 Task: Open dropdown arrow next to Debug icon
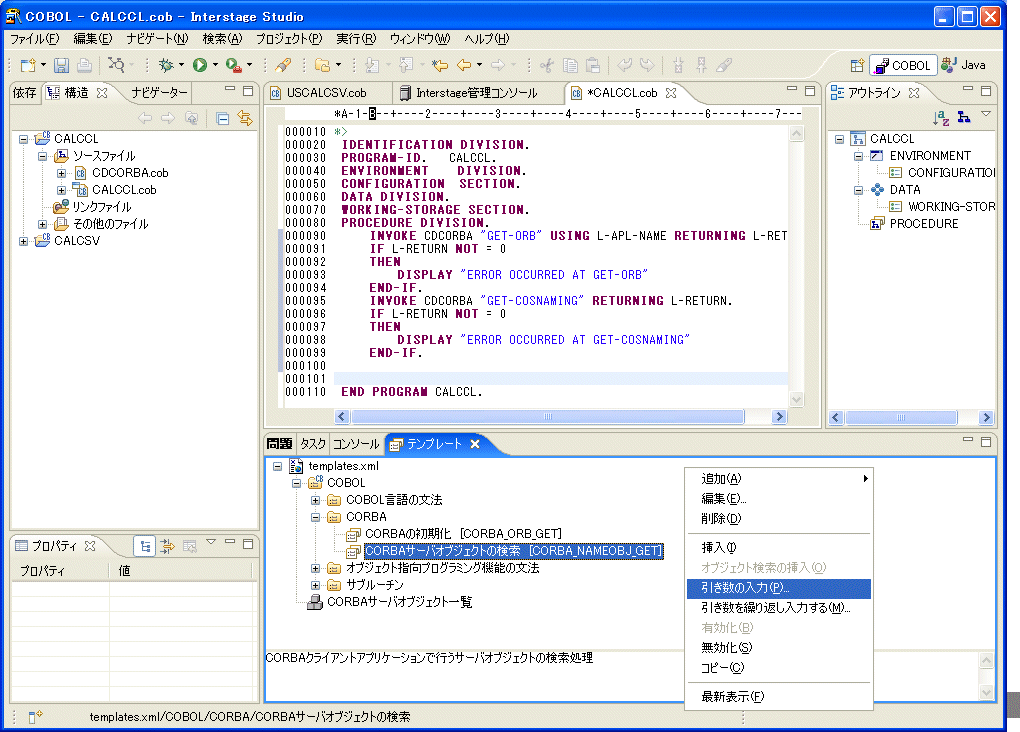click(181, 65)
